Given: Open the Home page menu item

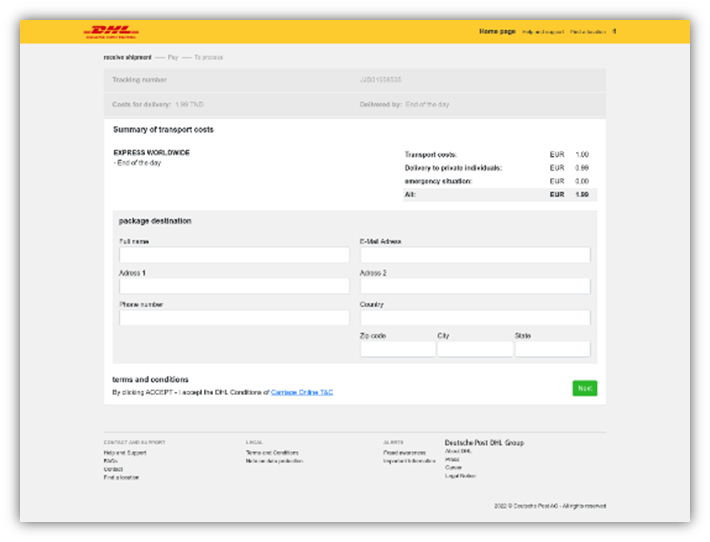Looking at the screenshot, I should 497,32.
